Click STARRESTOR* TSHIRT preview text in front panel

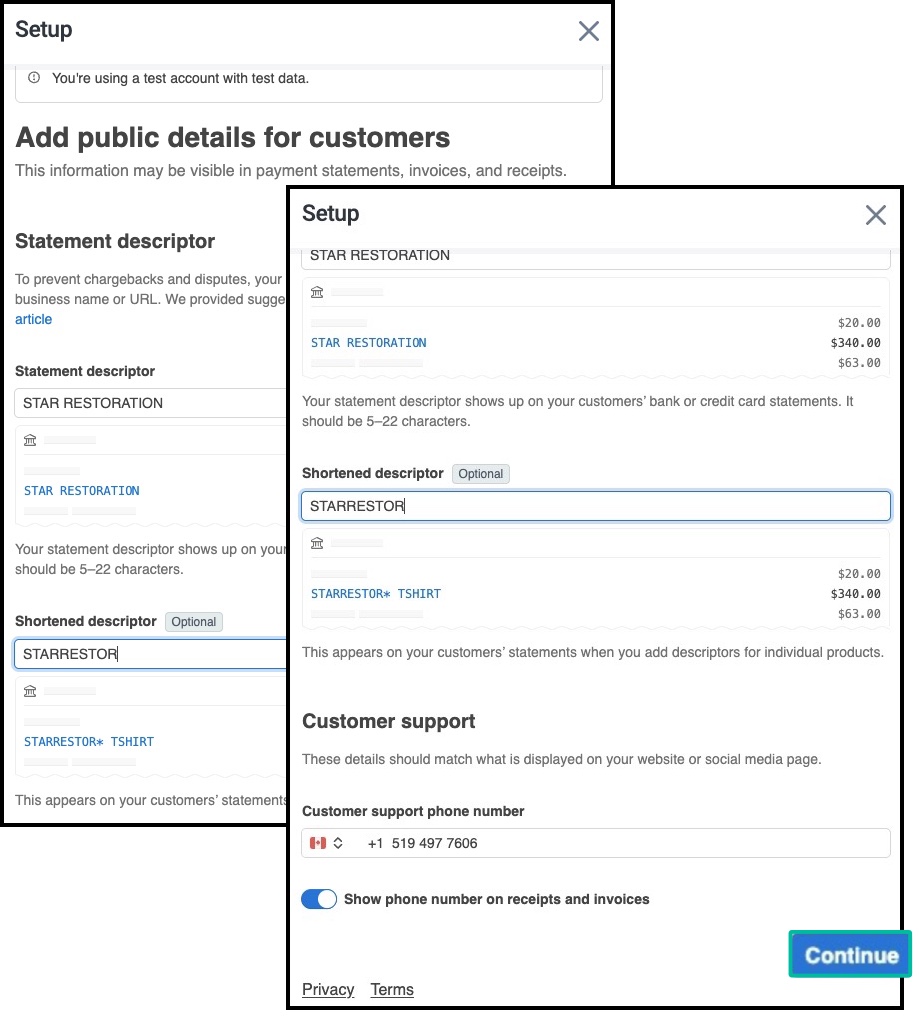click(x=376, y=594)
